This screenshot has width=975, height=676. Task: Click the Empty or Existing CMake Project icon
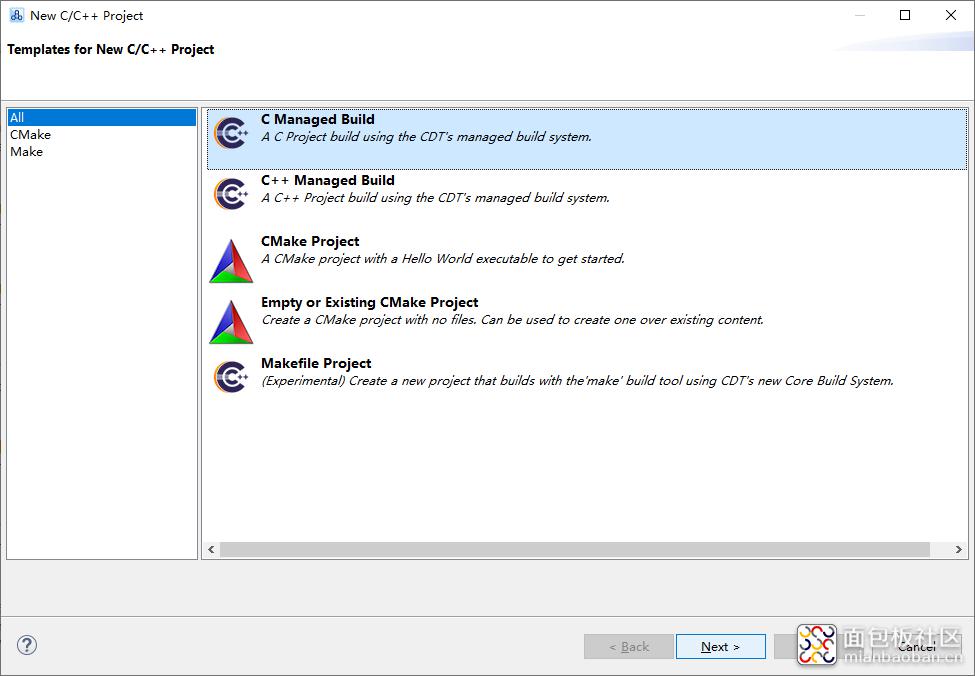tap(231, 322)
